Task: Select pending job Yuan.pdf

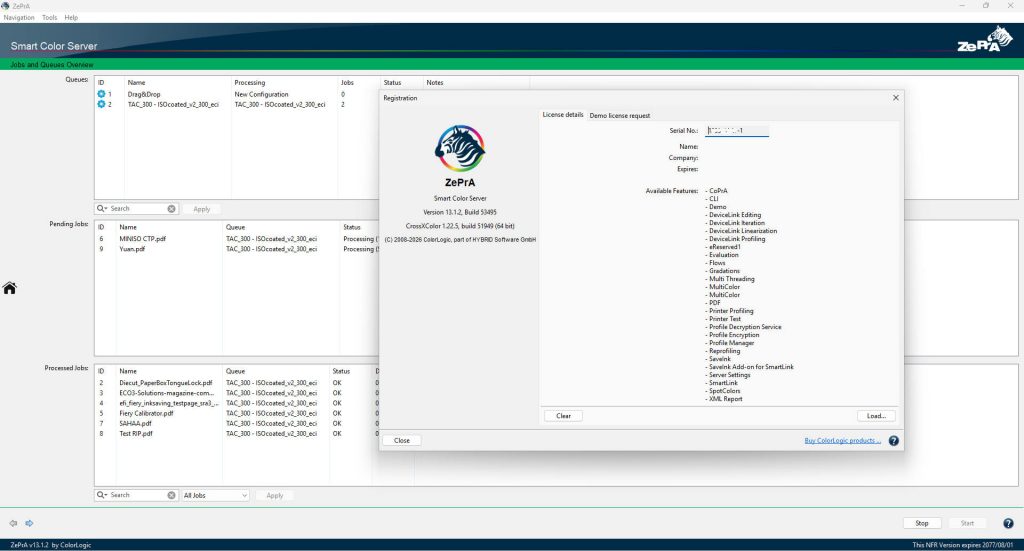Action: point(132,249)
